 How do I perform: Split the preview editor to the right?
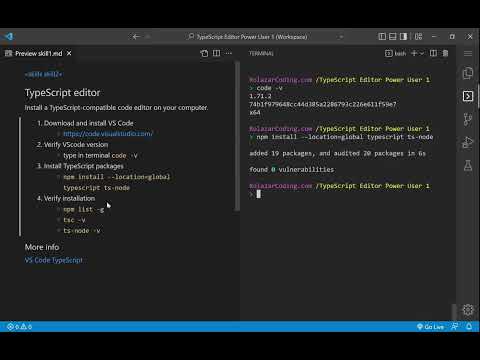click(216, 53)
